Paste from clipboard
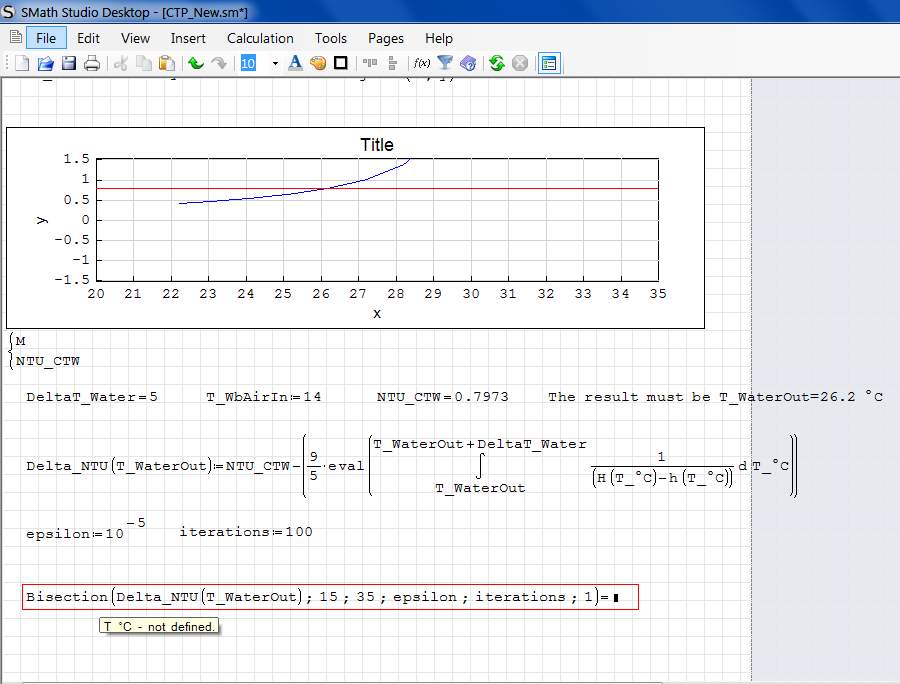 coord(167,63)
